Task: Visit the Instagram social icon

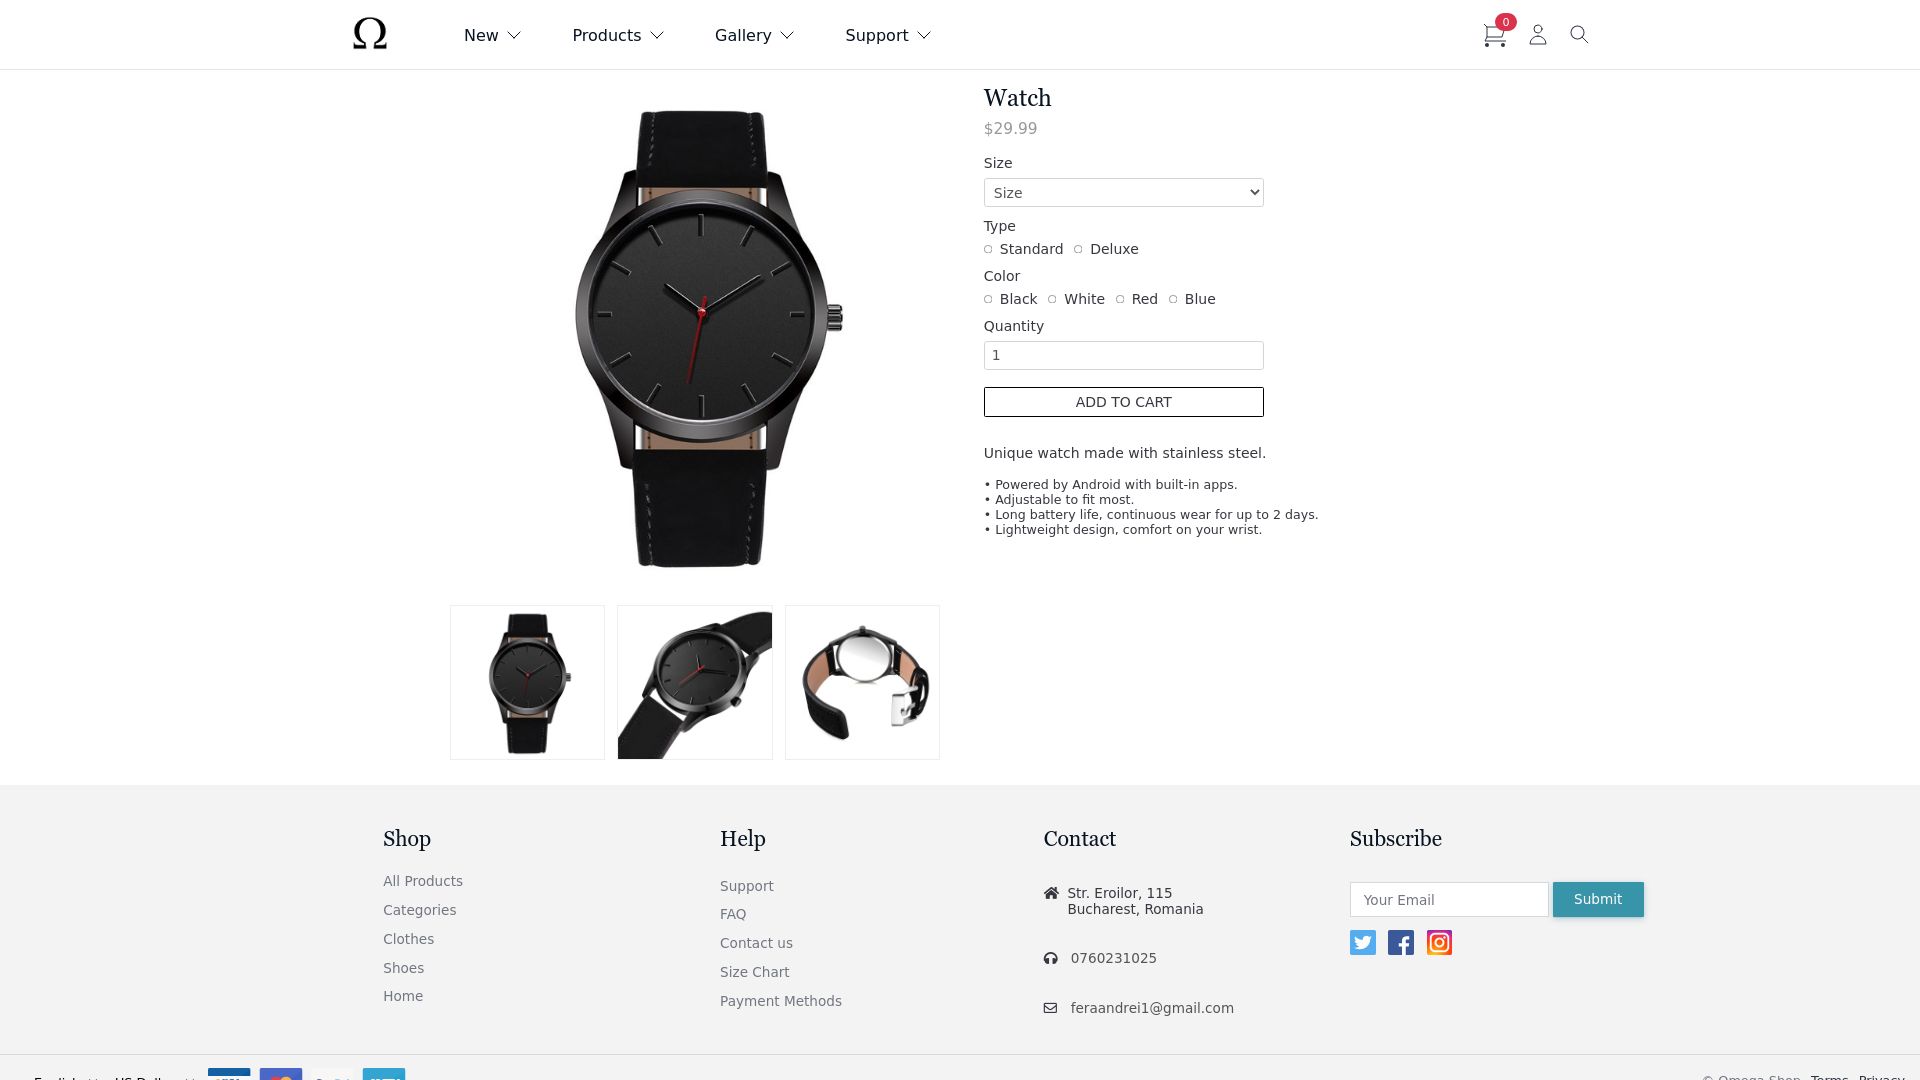Action: click(1439, 943)
